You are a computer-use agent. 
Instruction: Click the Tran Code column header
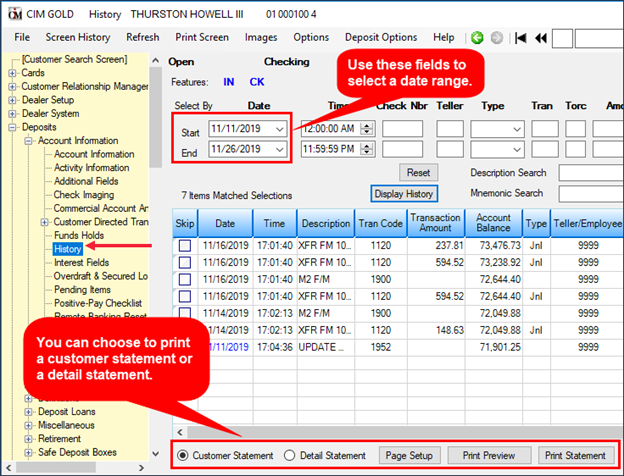tap(380, 223)
